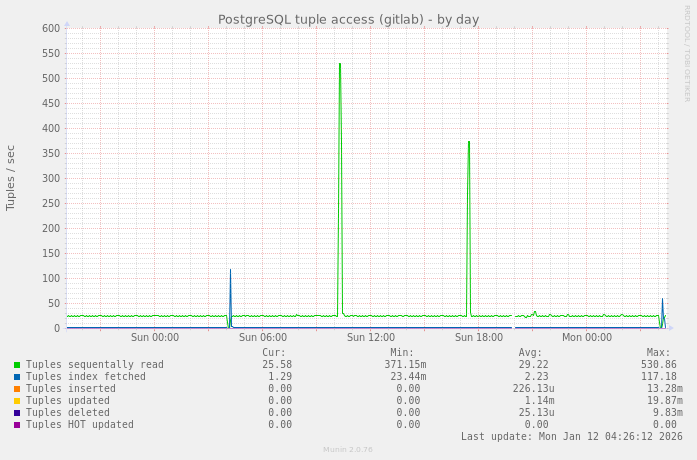Select the 'Tuples index fetched' legend label

pos(86,376)
